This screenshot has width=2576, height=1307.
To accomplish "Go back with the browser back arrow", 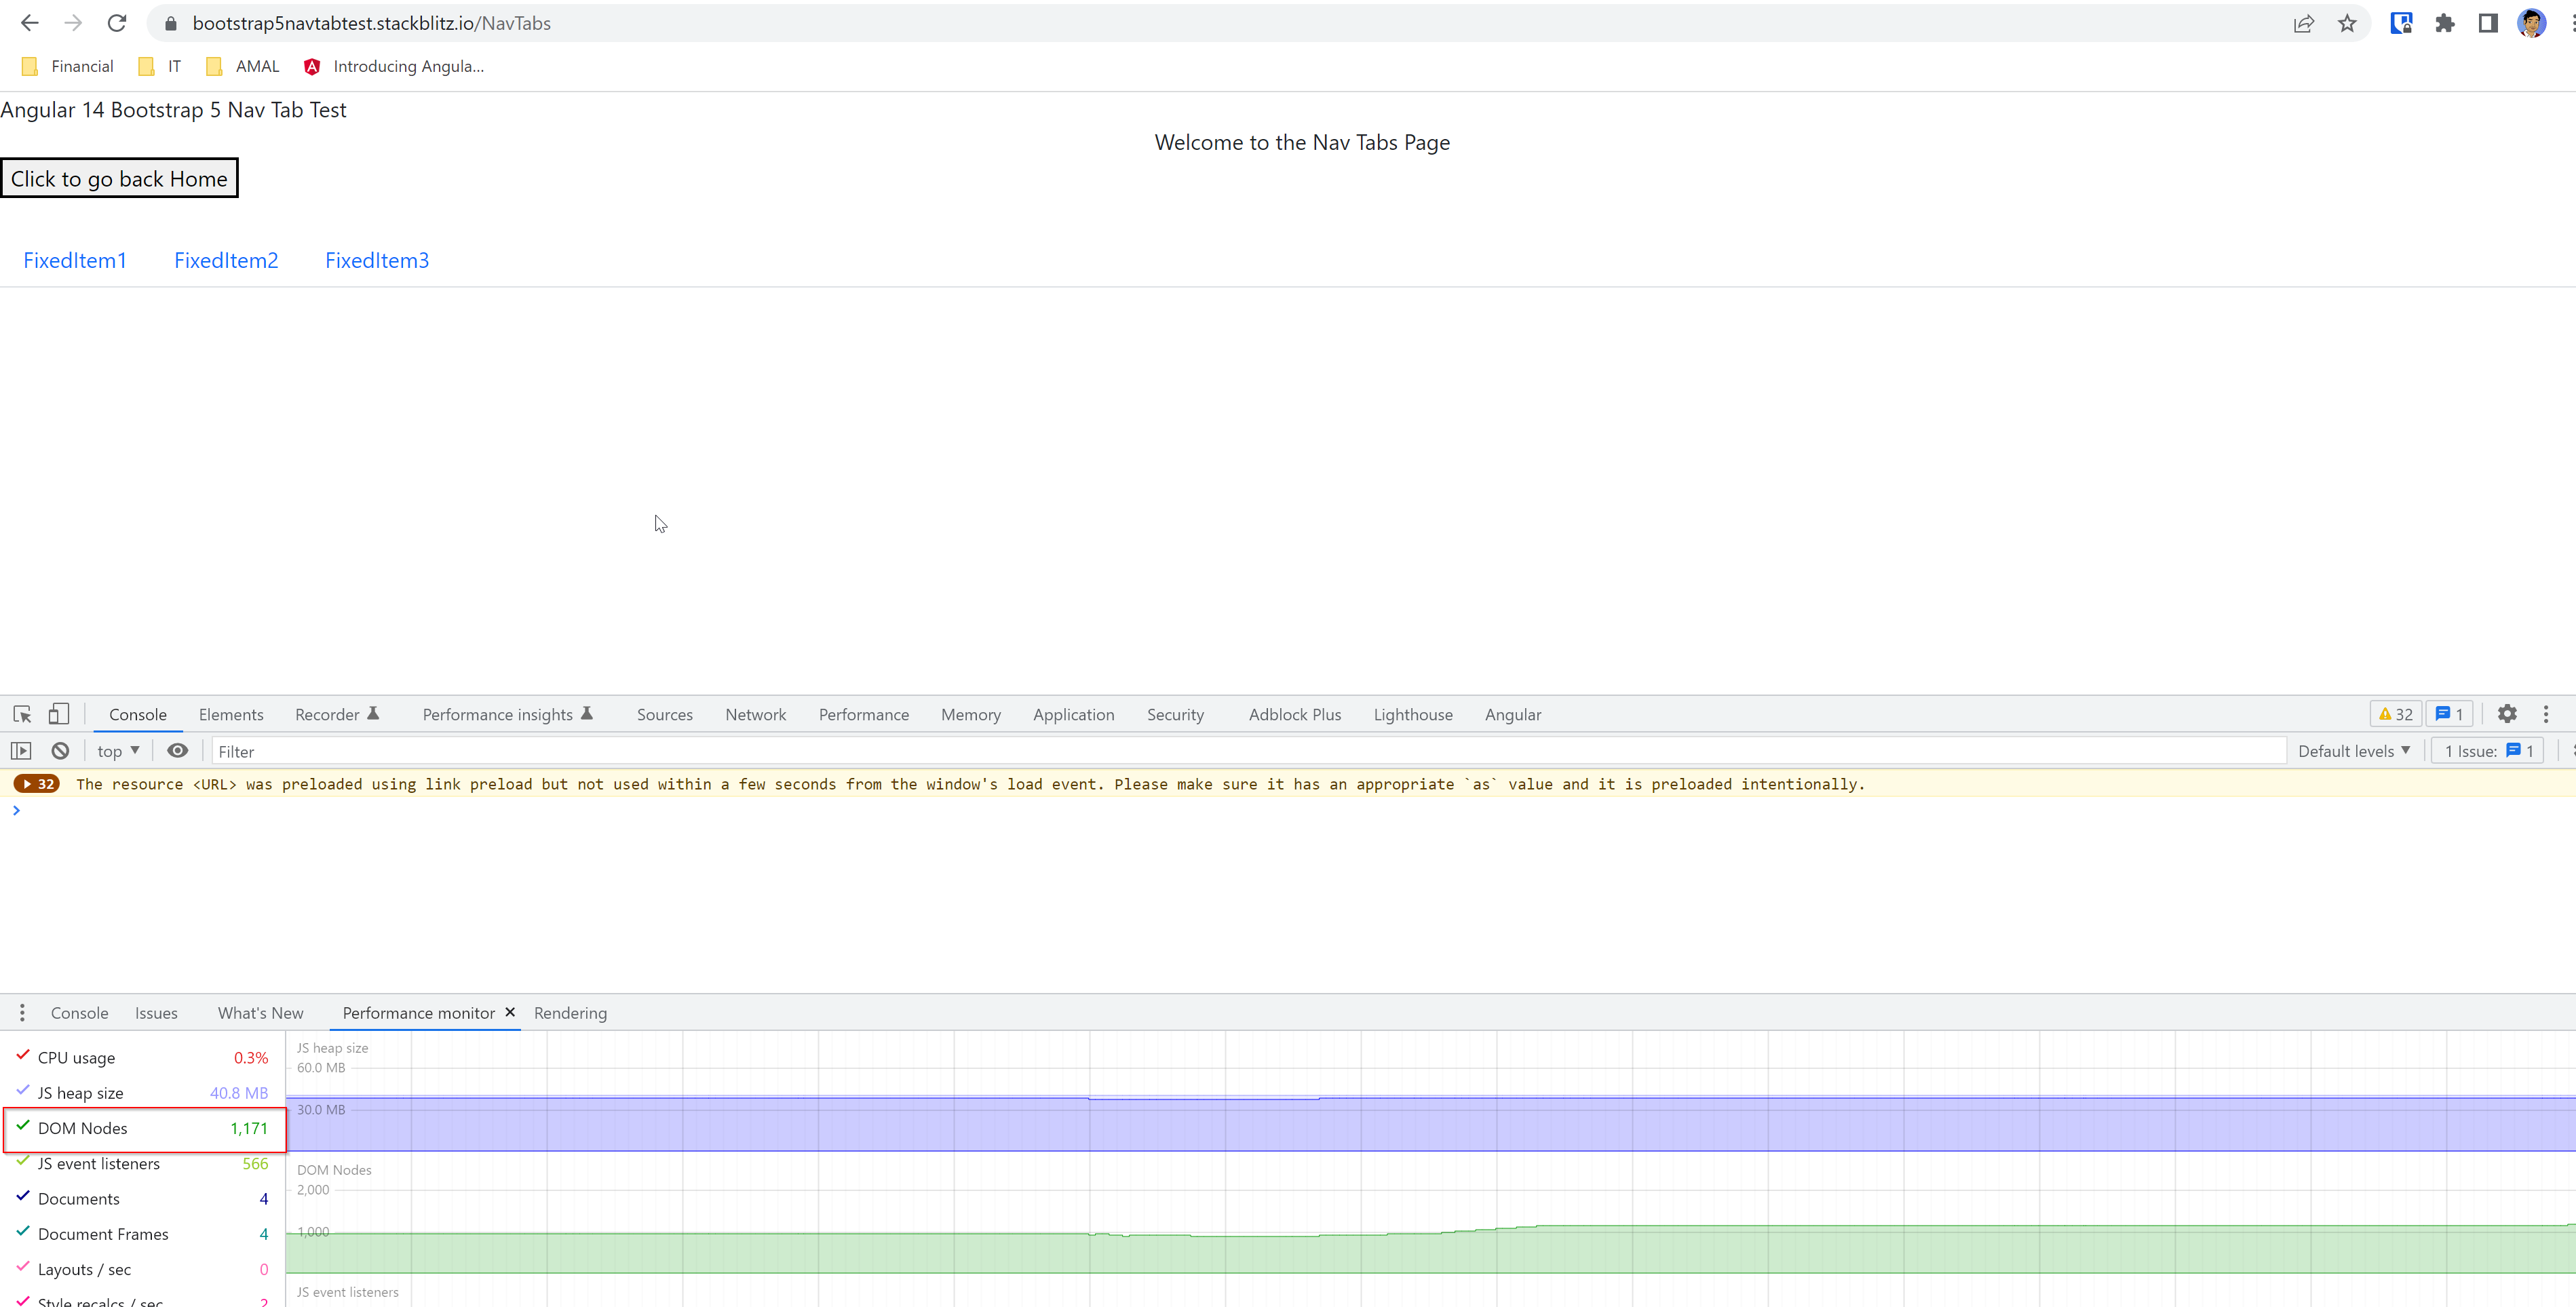I will click(29, 23).
